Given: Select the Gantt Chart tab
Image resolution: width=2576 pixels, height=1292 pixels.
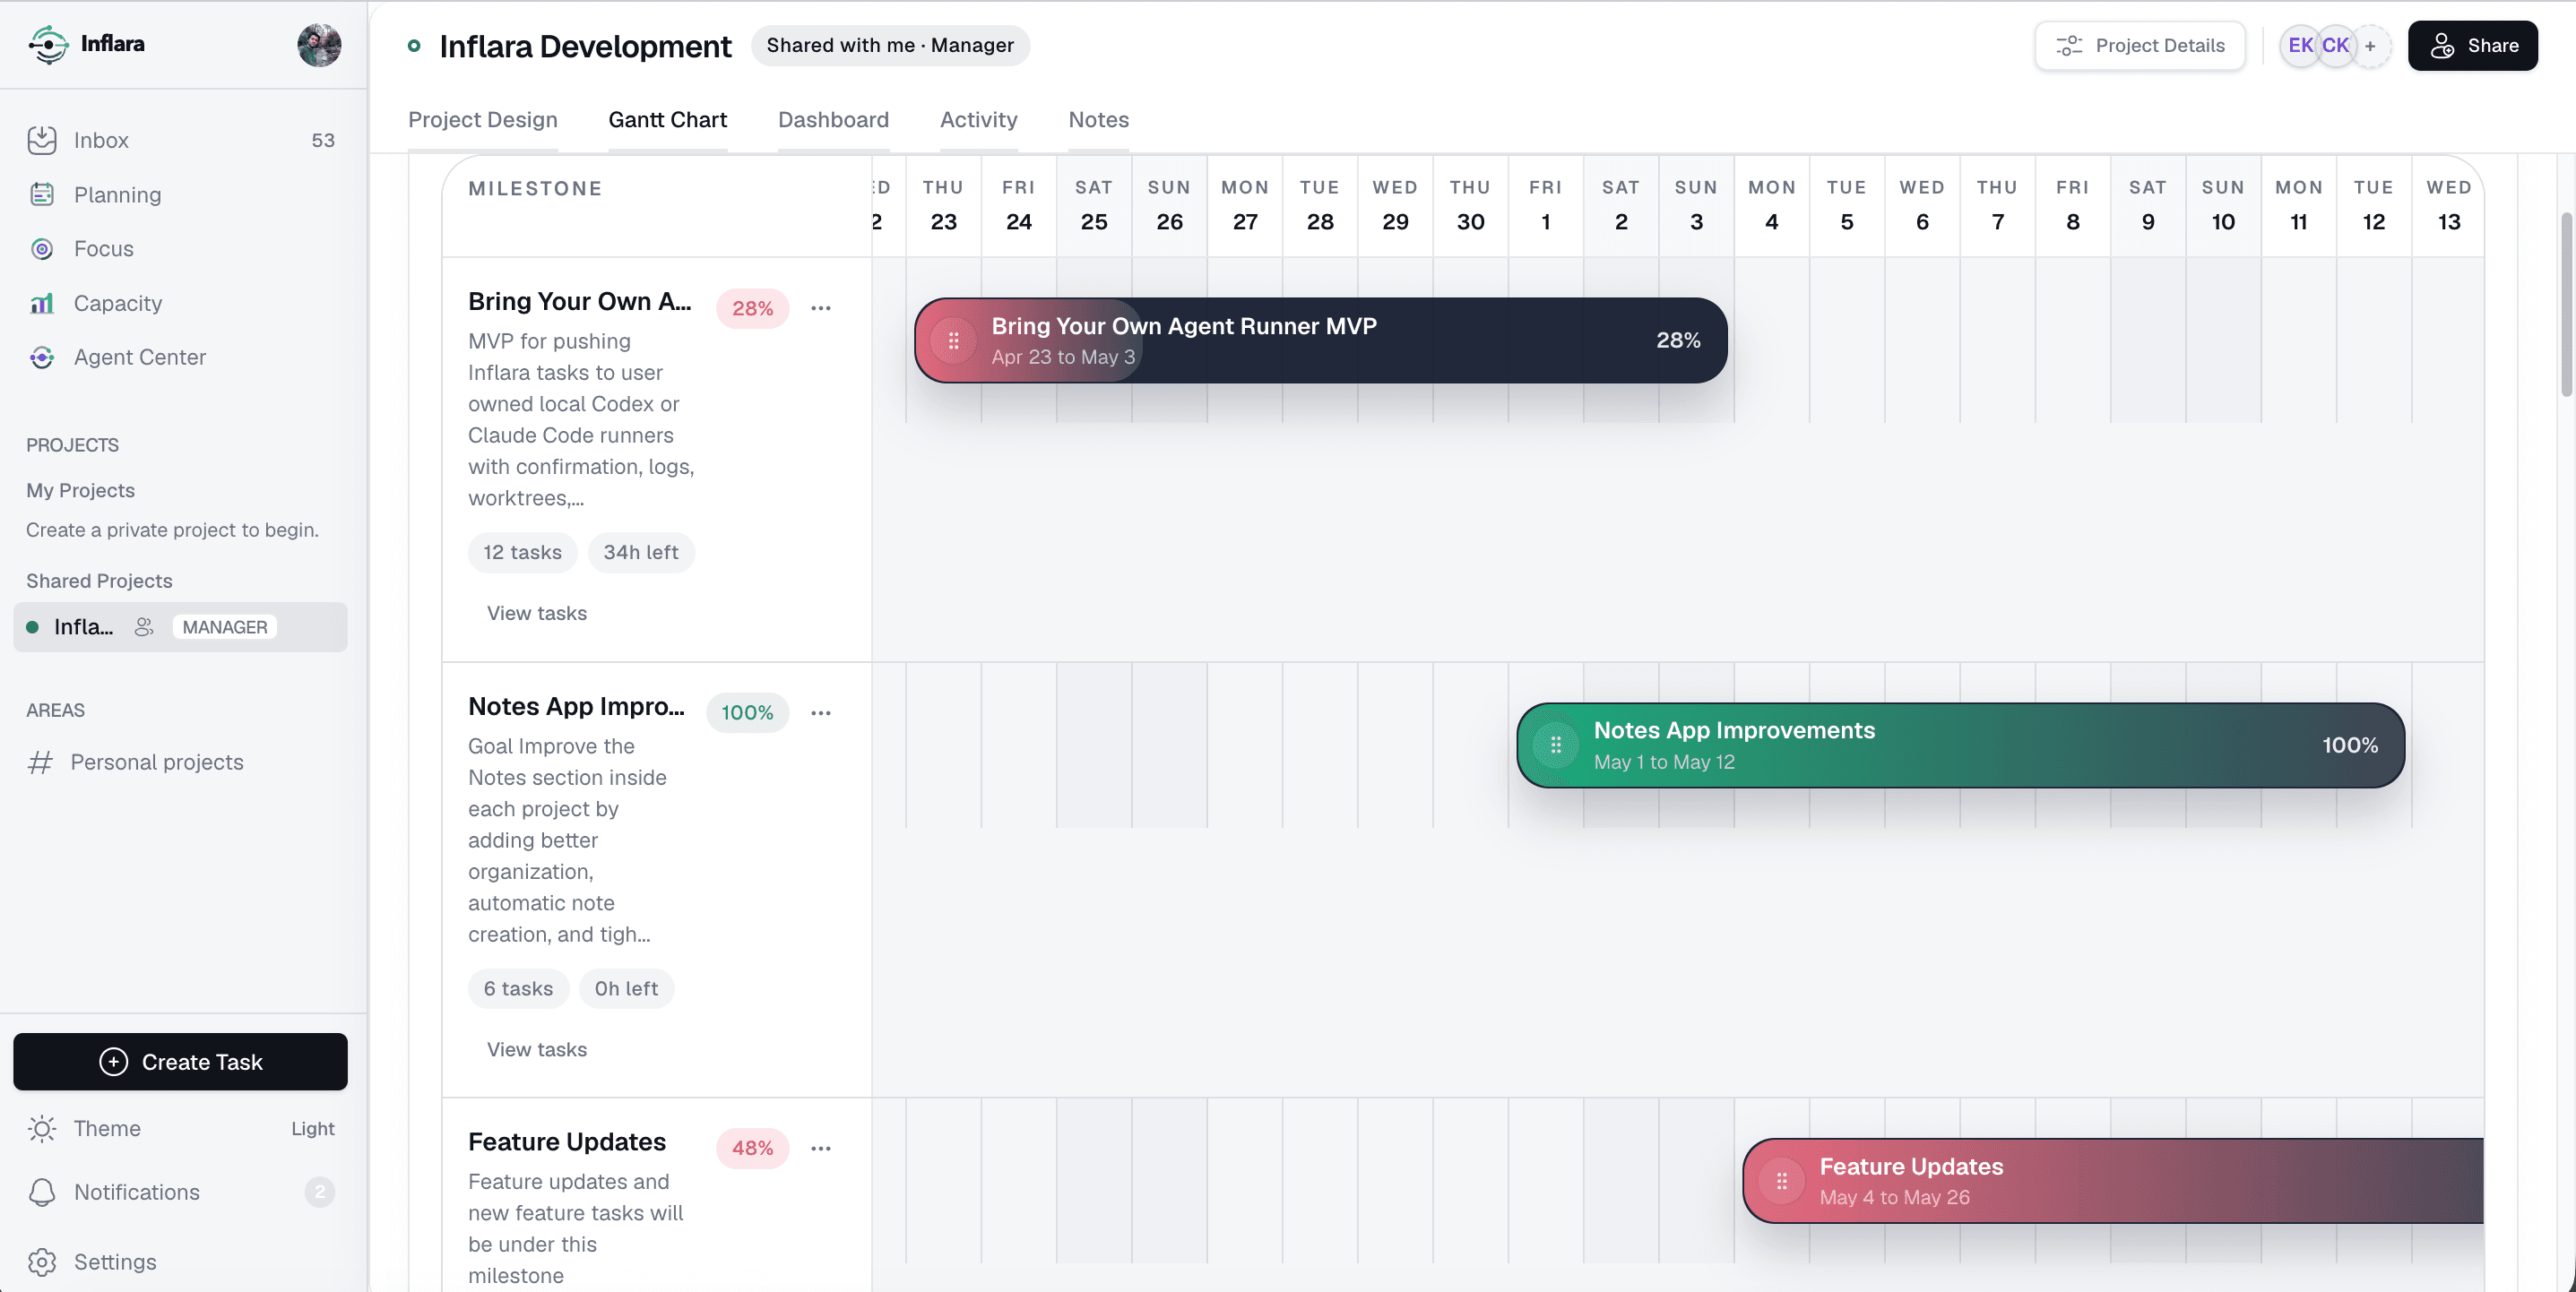Looking at the screenshot, I should 667,119.
